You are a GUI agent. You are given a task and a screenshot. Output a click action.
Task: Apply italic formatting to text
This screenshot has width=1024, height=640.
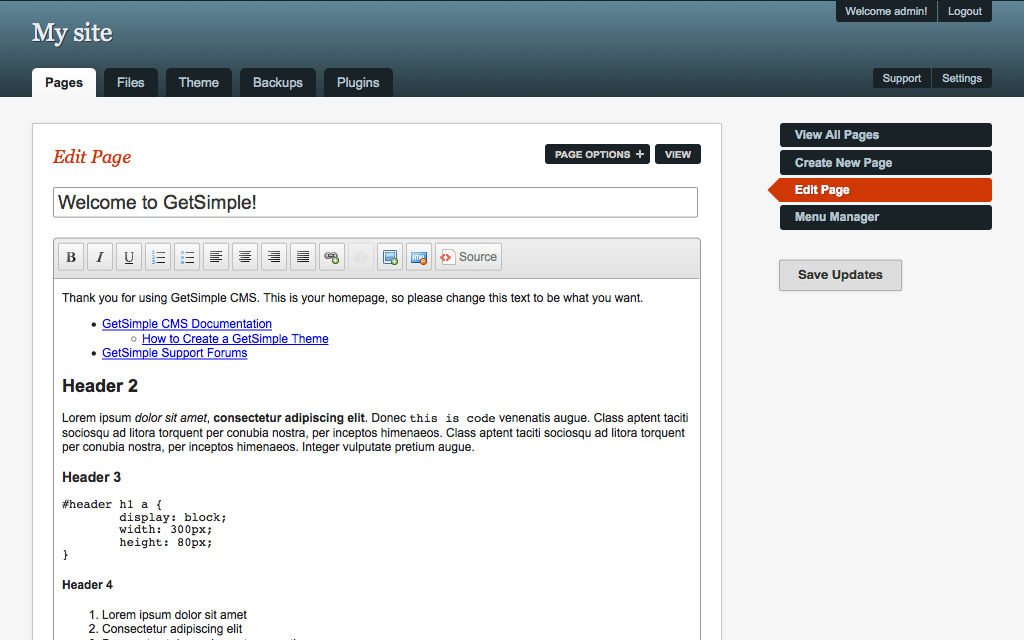(x=100, y=257)
